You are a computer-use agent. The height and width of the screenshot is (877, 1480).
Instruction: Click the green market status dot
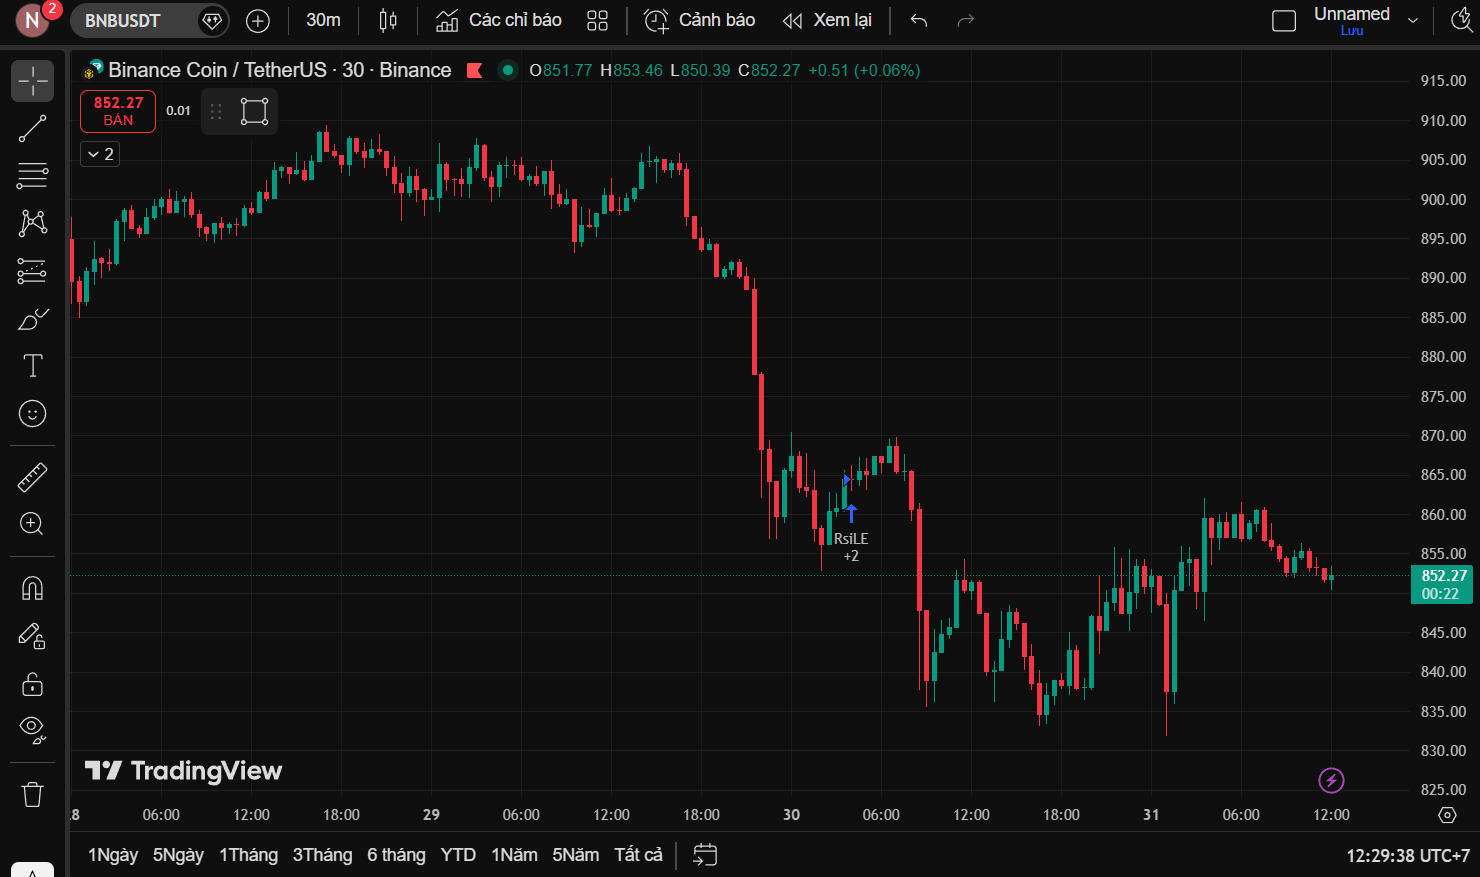pyautogui.click(x=508, y=70)
